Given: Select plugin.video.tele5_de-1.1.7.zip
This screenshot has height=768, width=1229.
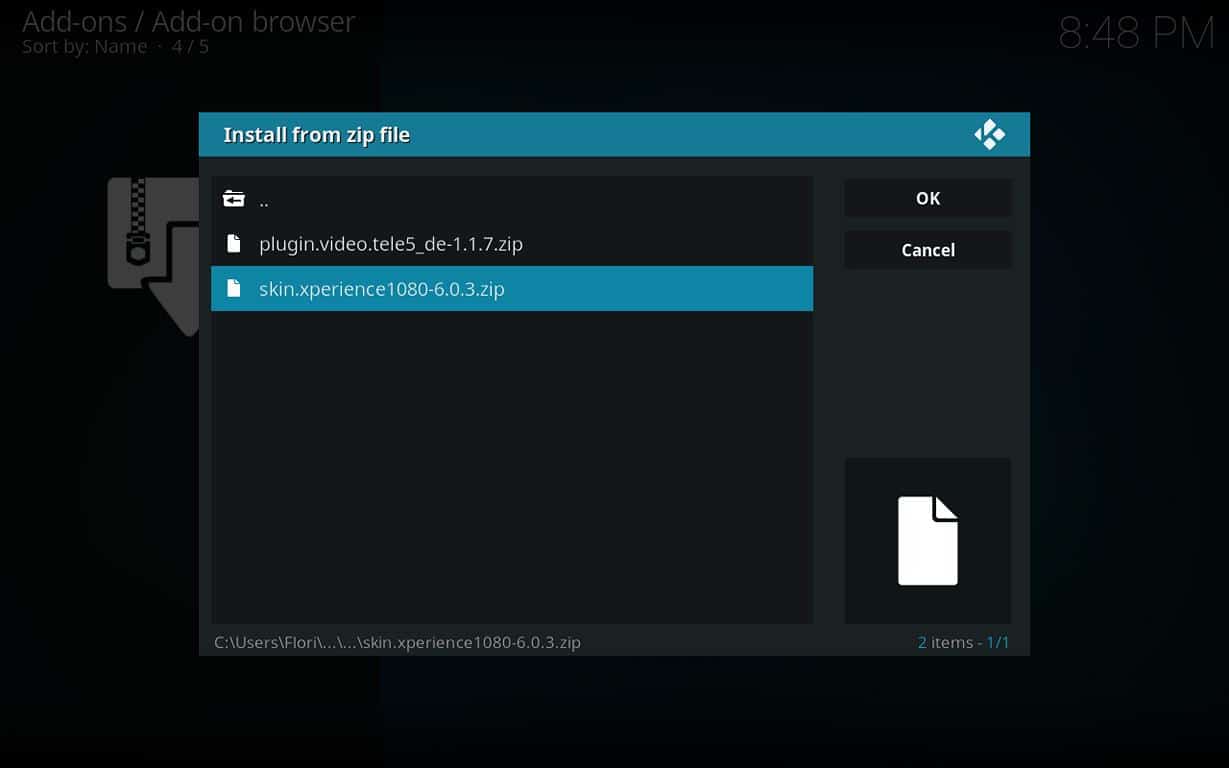Looking at the screenshot, I should [511, 243].
